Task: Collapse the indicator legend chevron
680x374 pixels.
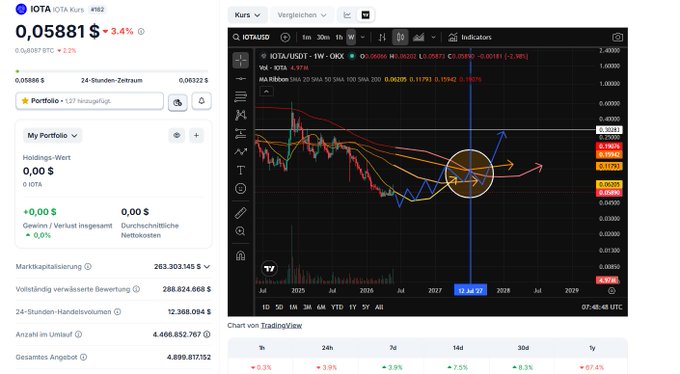Action: 266,92
